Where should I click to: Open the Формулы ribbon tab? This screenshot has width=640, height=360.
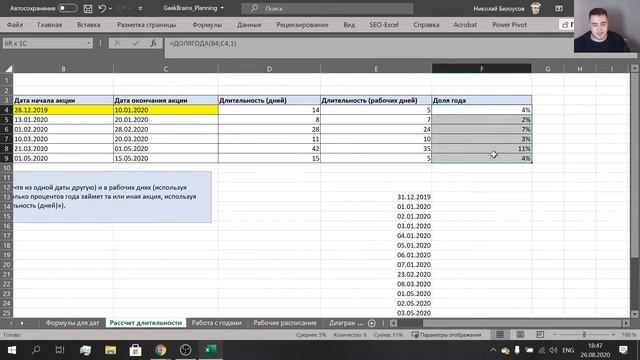coord(207,25)
